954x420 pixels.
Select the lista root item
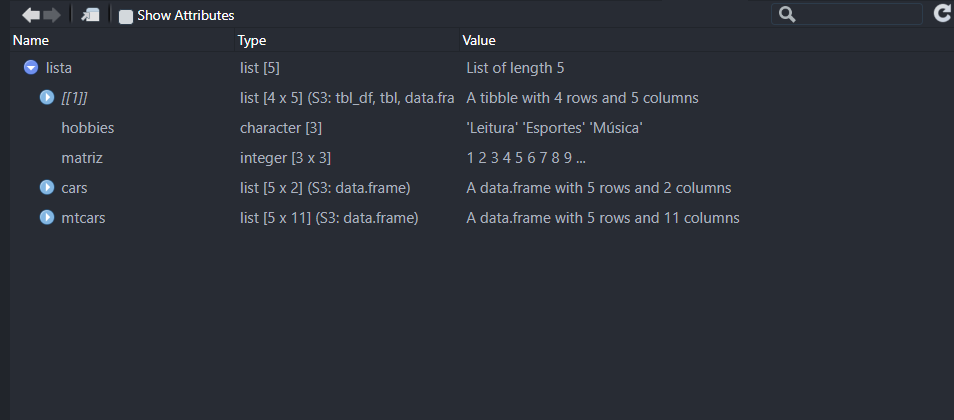pyautogui.click(x=59, y=68)
